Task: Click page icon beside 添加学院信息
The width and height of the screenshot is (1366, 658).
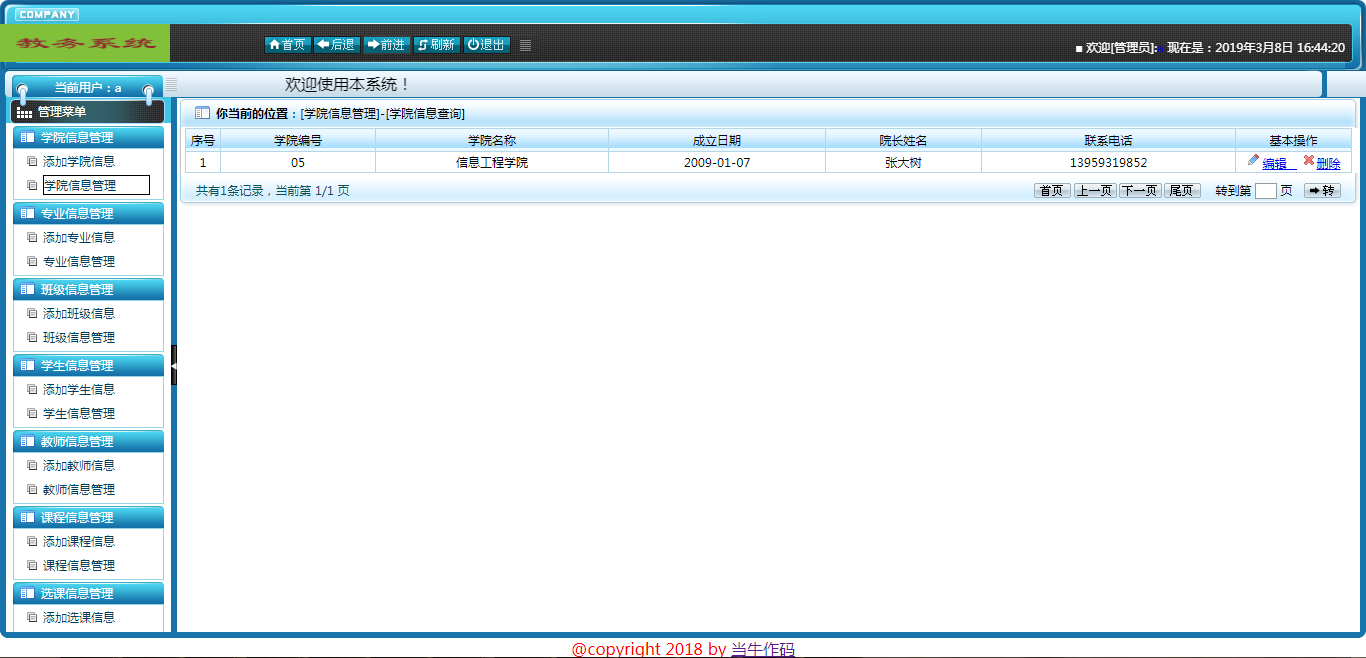Action: [32, 161]
